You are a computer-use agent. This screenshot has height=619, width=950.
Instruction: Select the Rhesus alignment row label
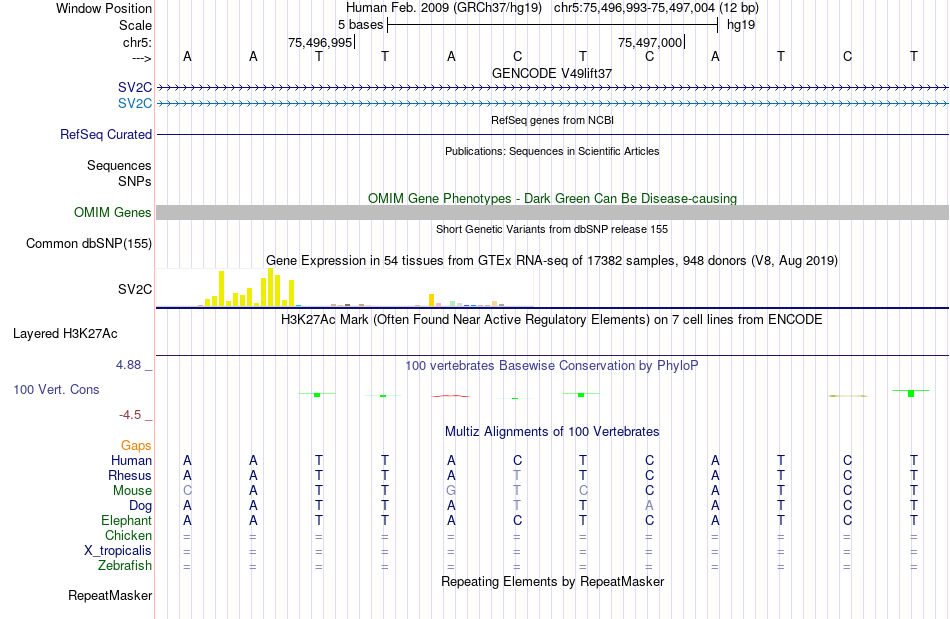coord(130,476)
